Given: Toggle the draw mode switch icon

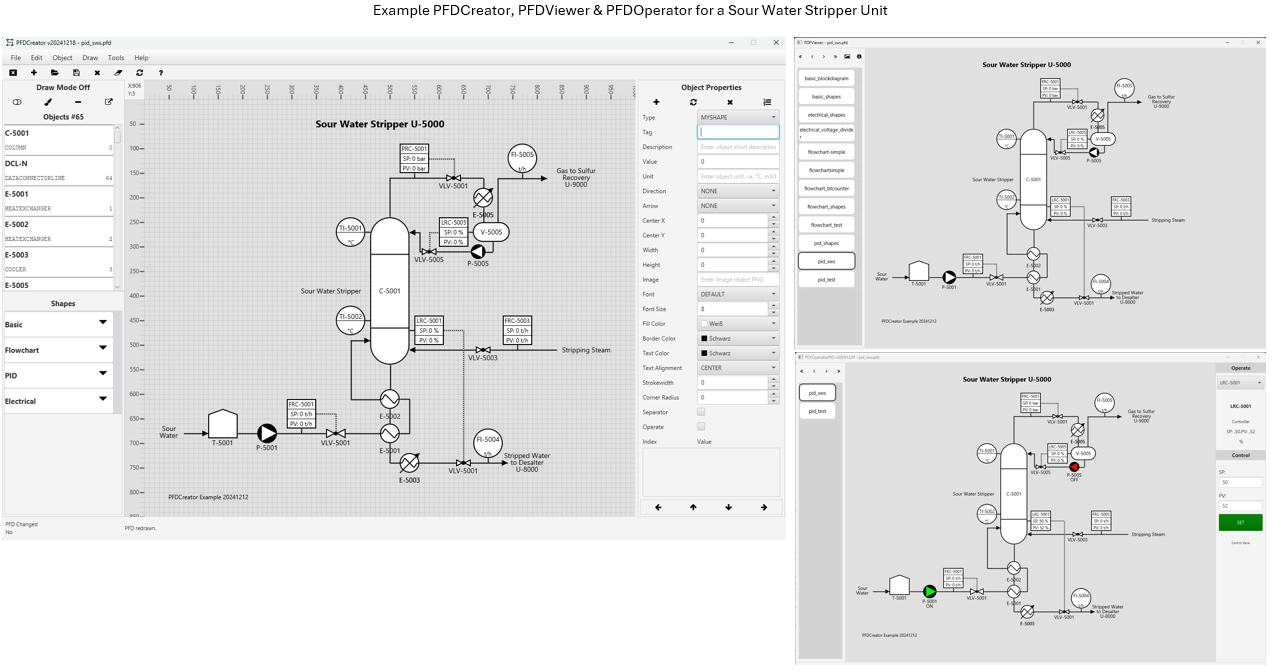Looking at the screenshot, I should click(x=16, y=102).
